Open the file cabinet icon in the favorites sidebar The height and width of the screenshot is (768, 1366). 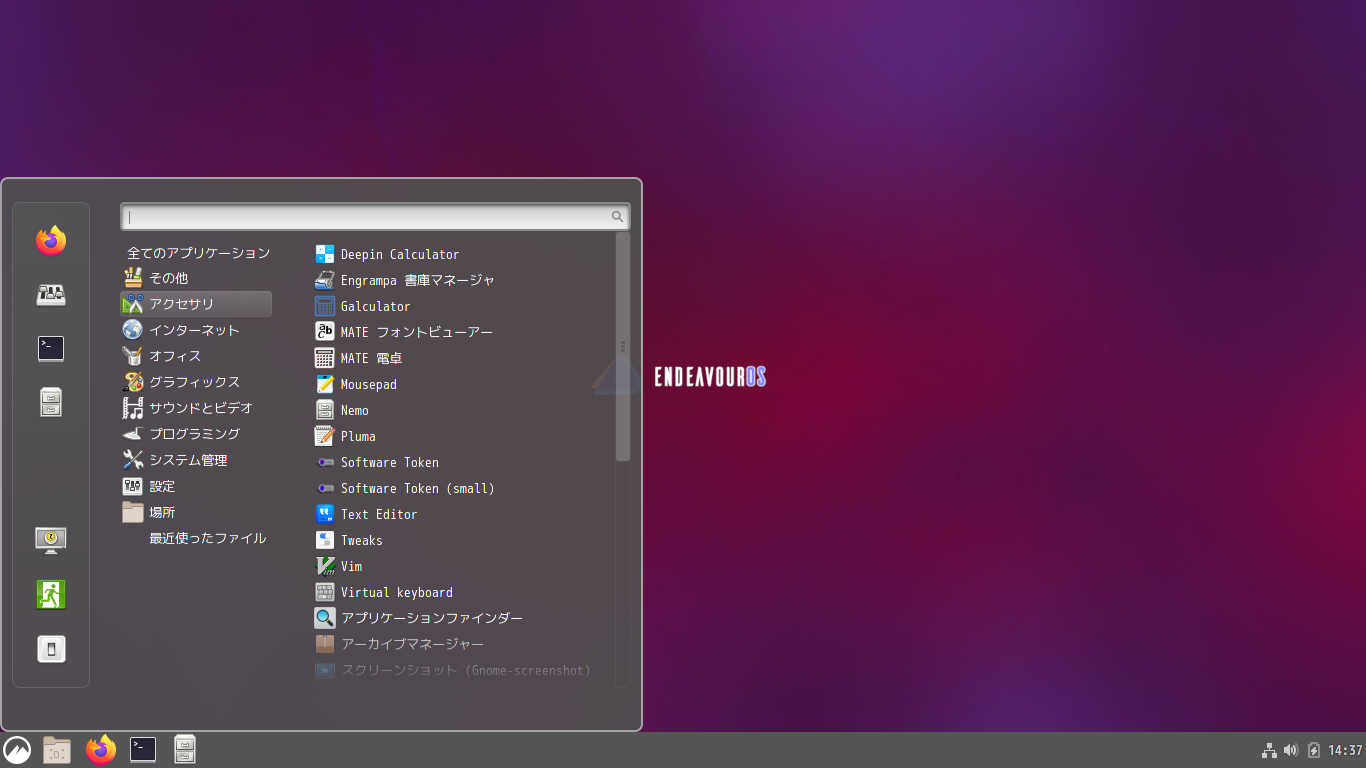tap(51, 402)
